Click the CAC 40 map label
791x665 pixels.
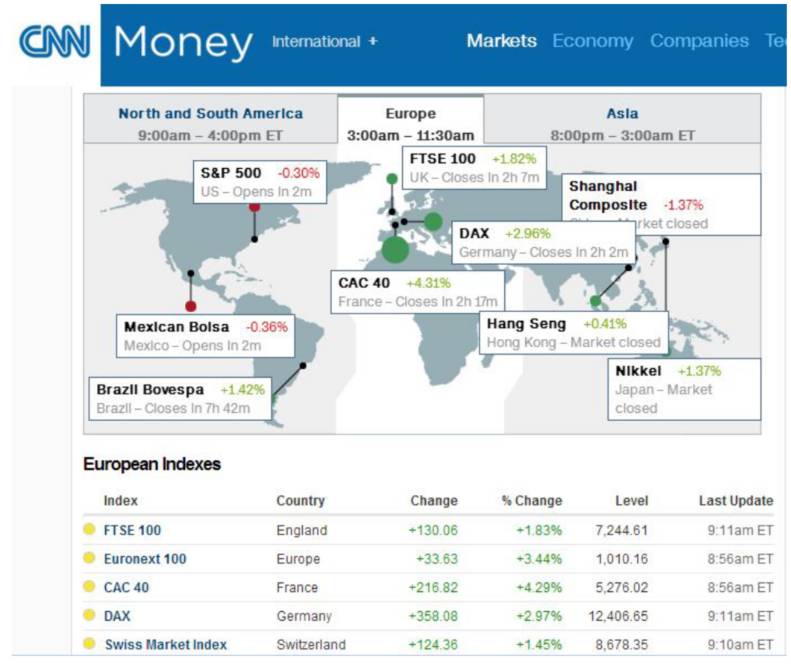(x=418, y=292)
